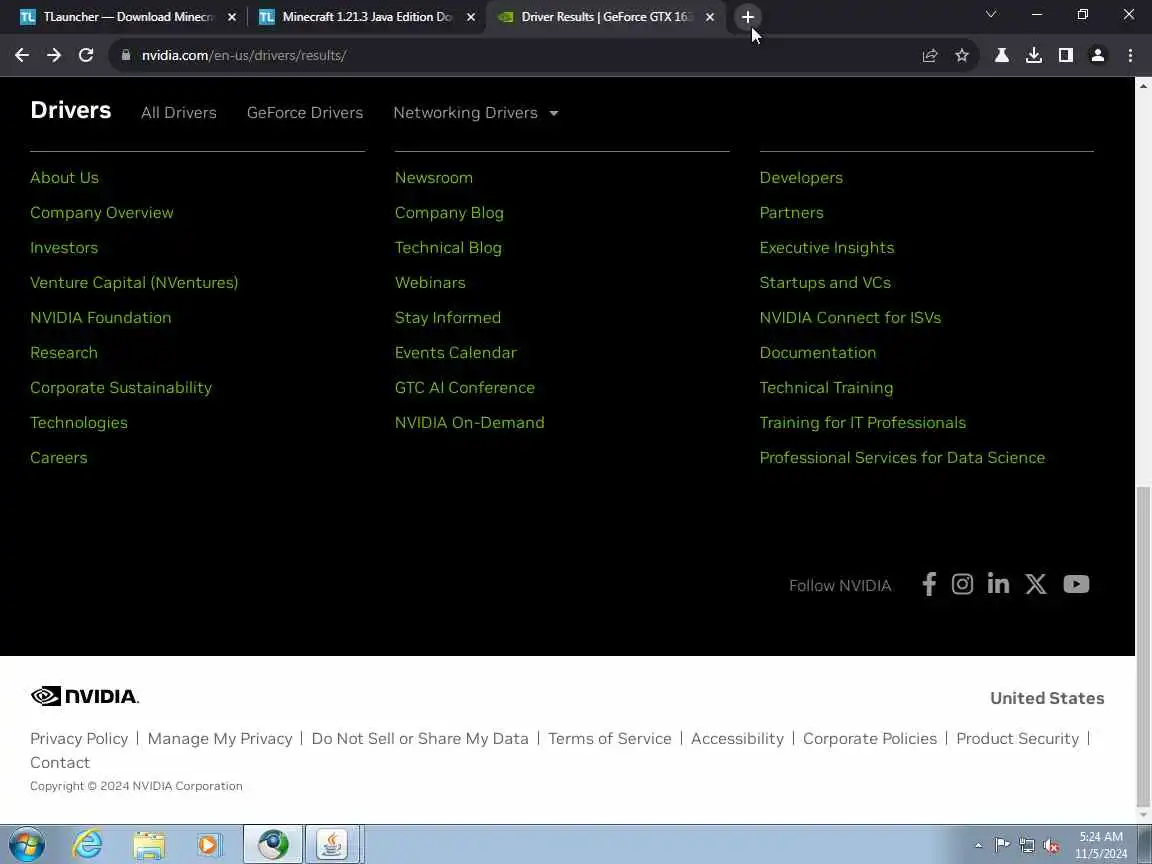The height and width of the screenshot is (864, 1152).
Task: Click the share page icon in address bar
Action: pyautogui.click(x=929, y=55)
